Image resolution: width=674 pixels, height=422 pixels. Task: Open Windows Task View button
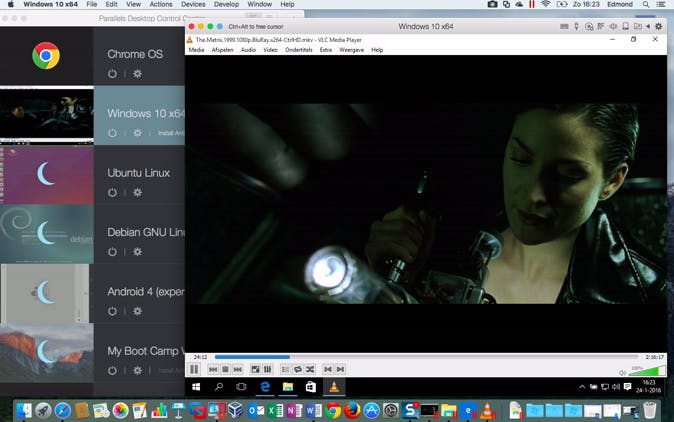click(242, 387)
